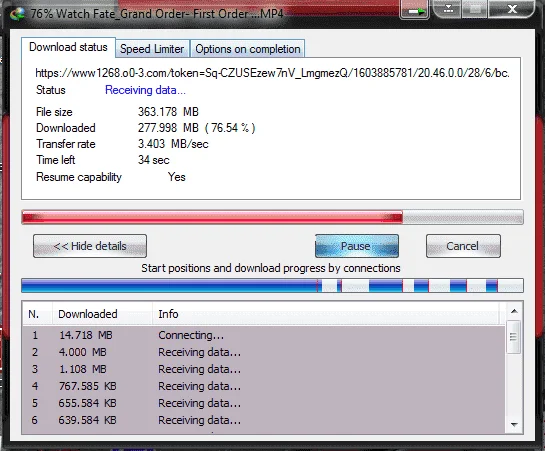
Task: Click the IDM globe icon in title bar
Action: [17, 13]
